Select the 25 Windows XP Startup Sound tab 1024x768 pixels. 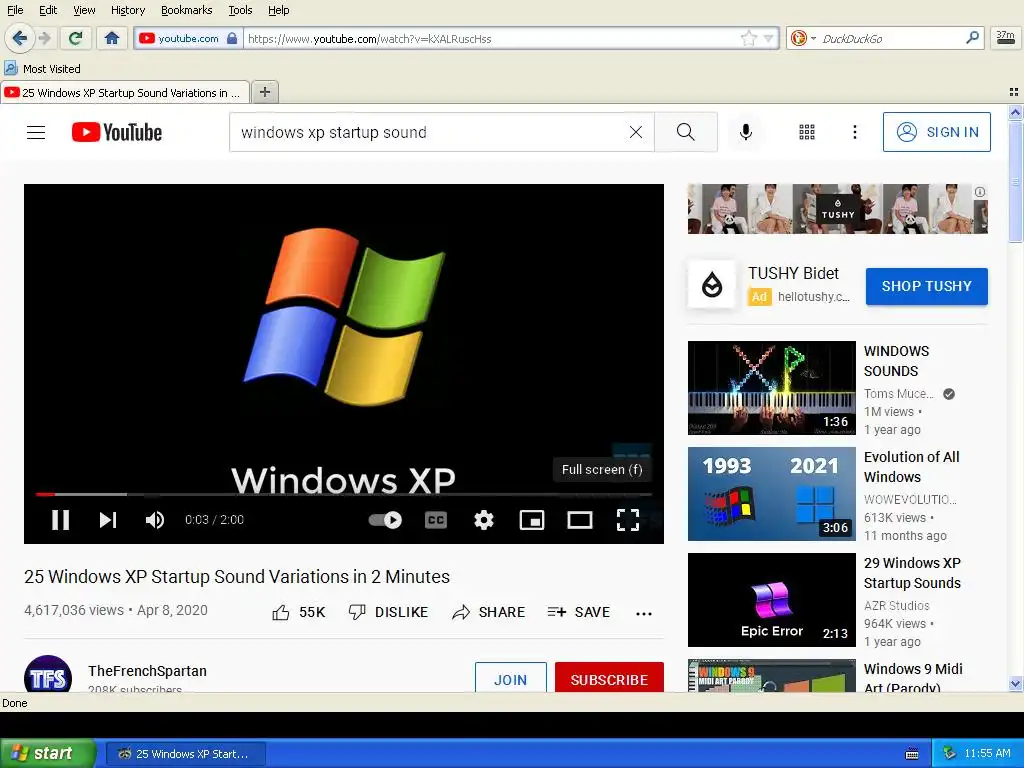(x=125, y=93)
